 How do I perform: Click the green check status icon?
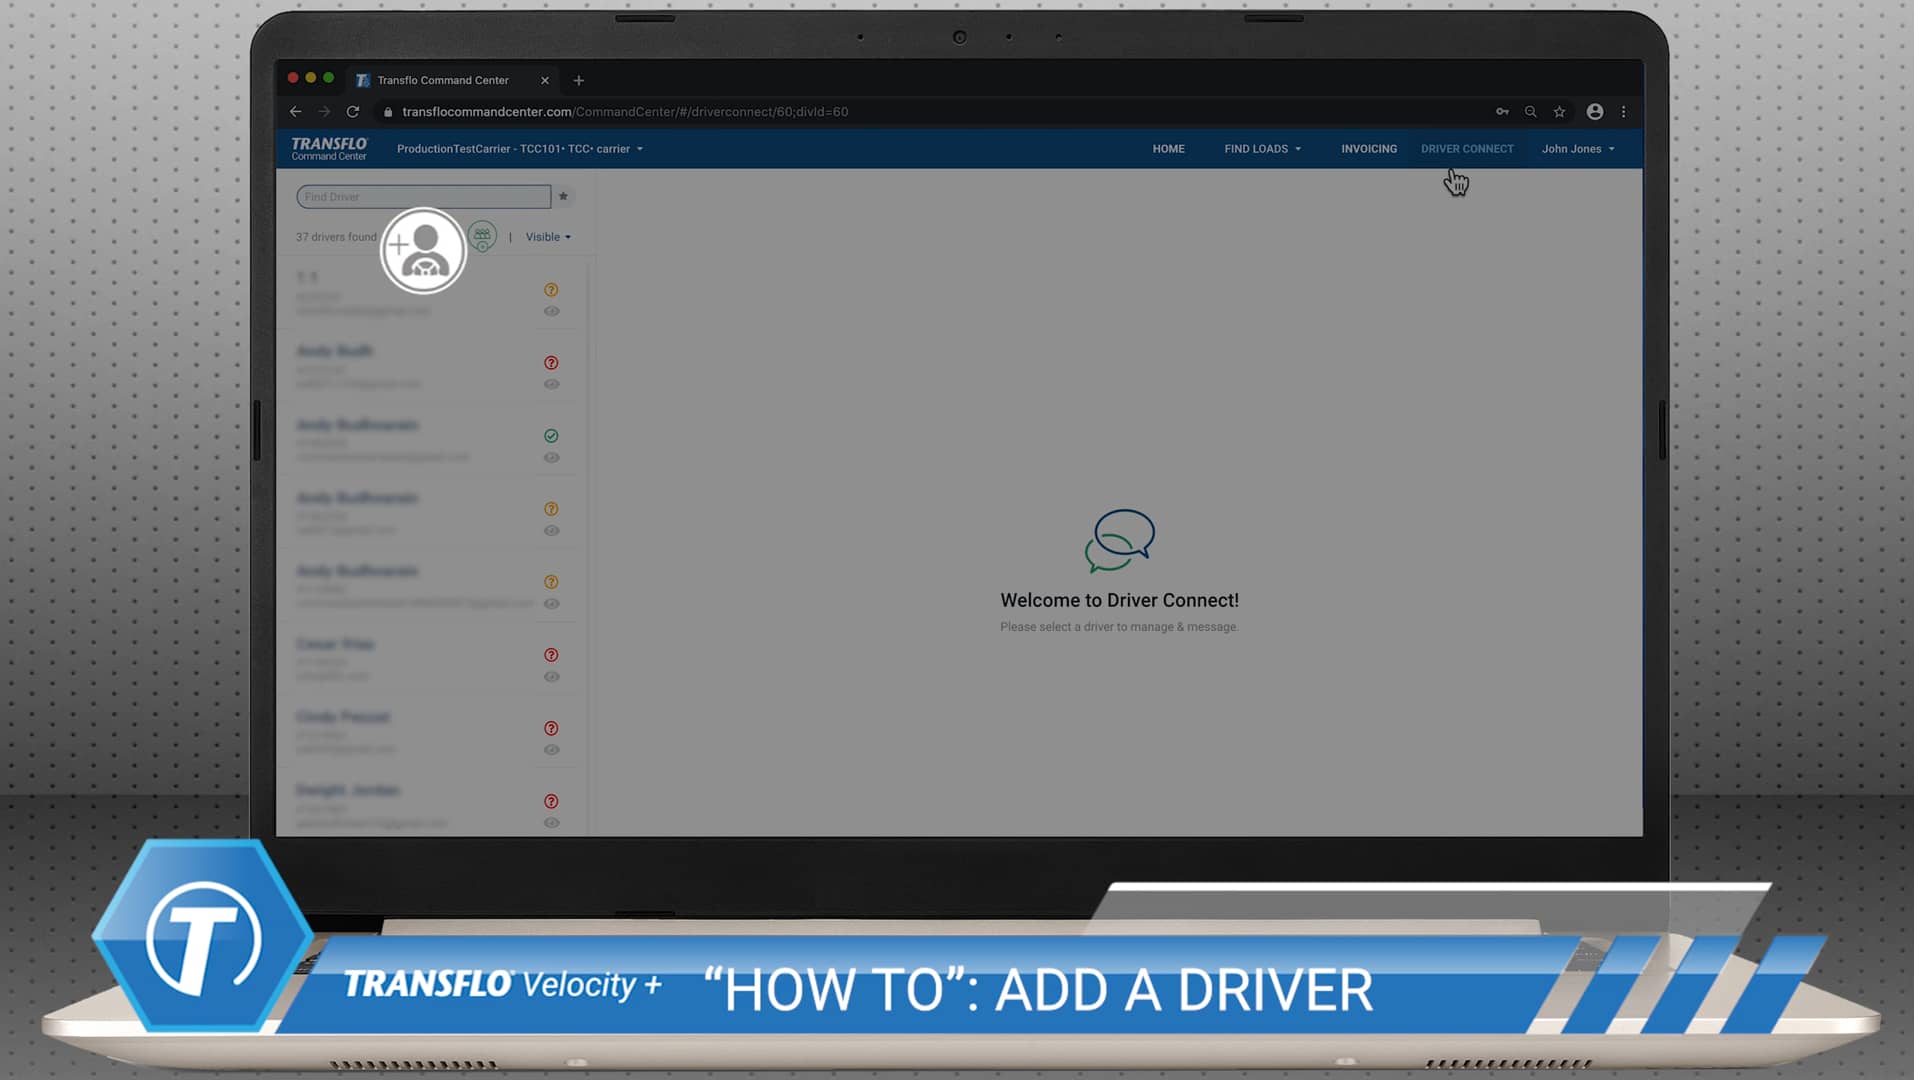click(x=551, y=436)
